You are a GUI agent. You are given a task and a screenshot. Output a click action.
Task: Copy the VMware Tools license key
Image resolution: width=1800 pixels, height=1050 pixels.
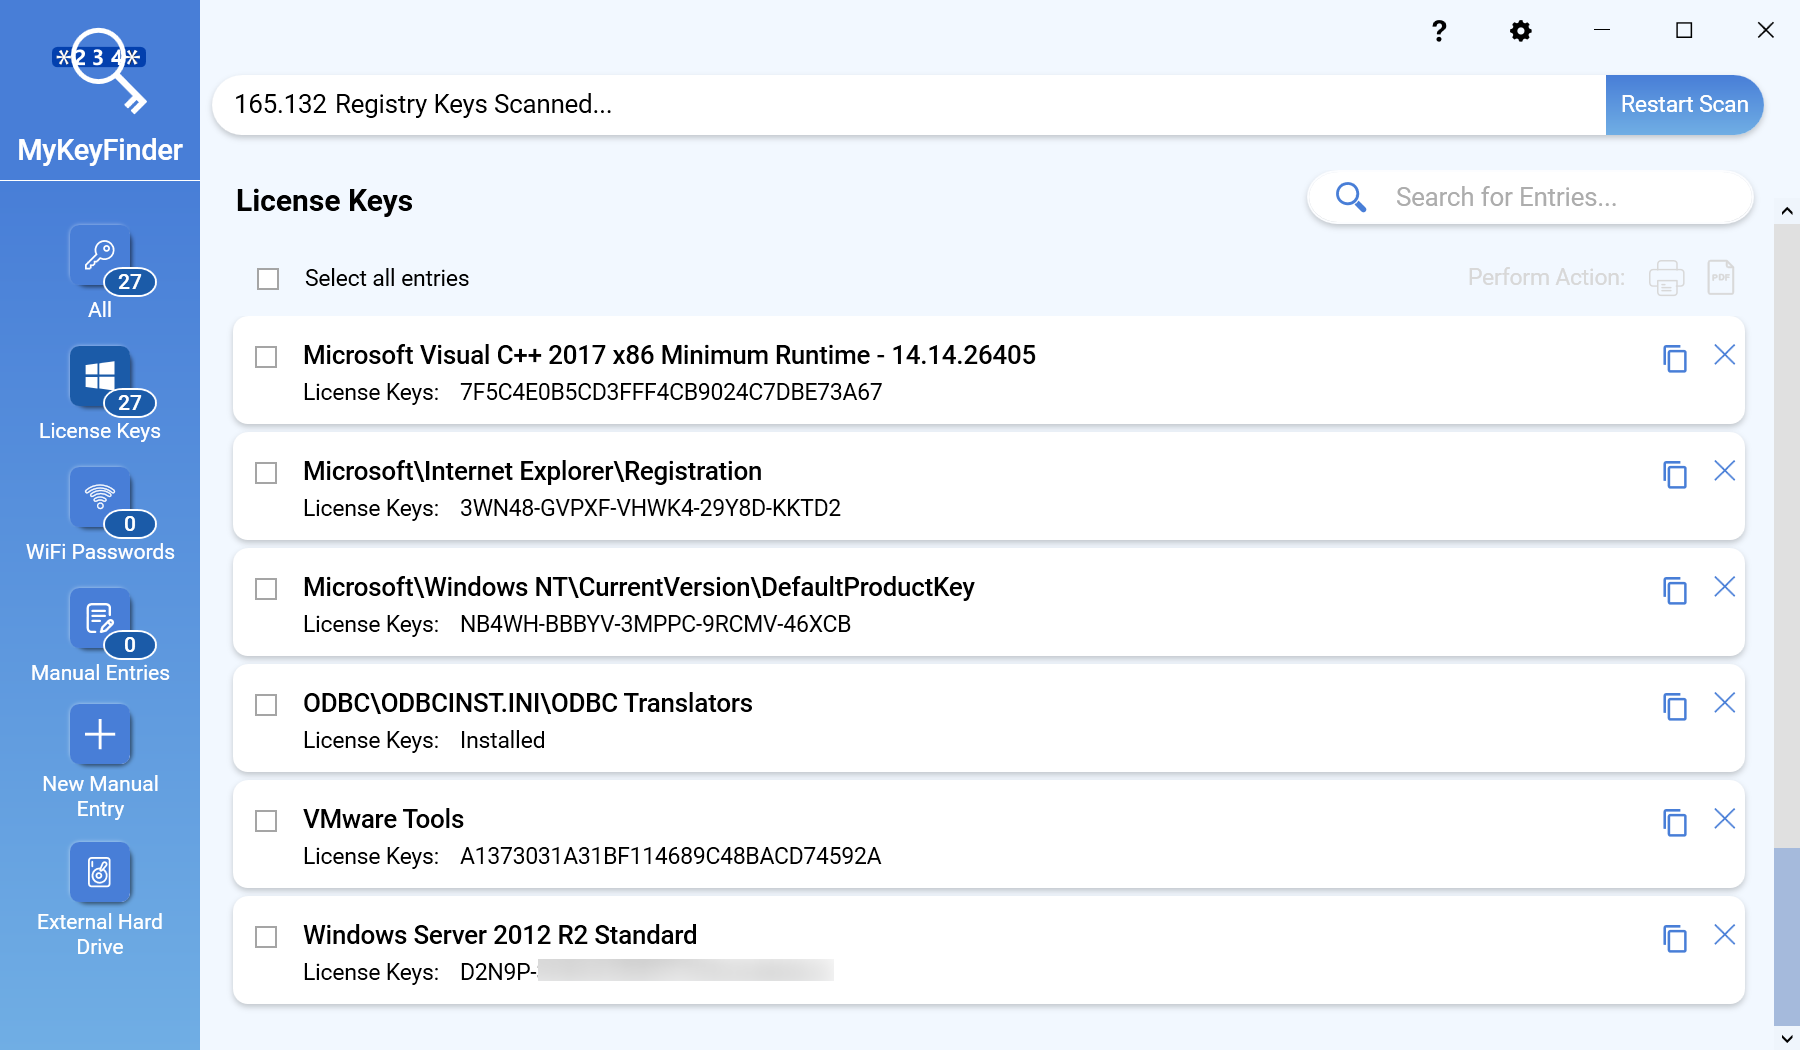1675,822
